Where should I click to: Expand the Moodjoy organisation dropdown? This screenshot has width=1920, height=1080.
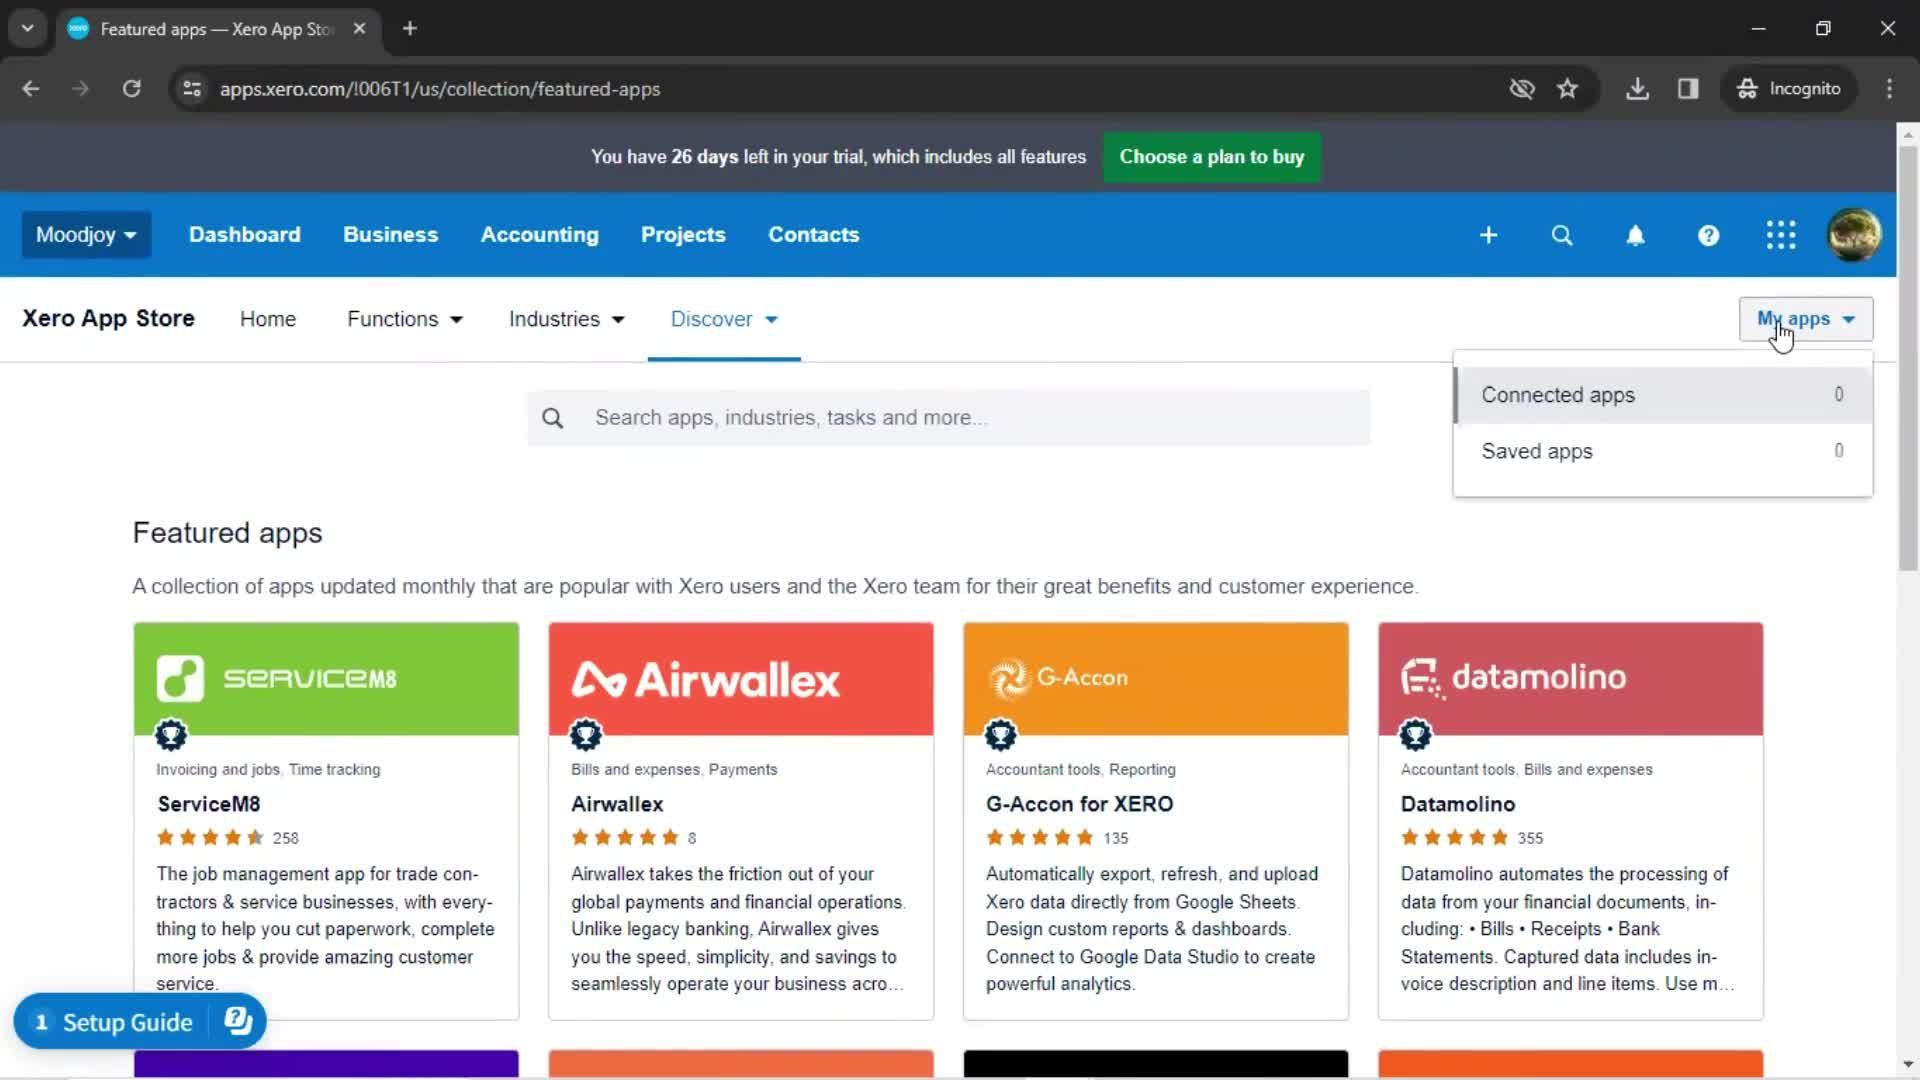[86, 235]
